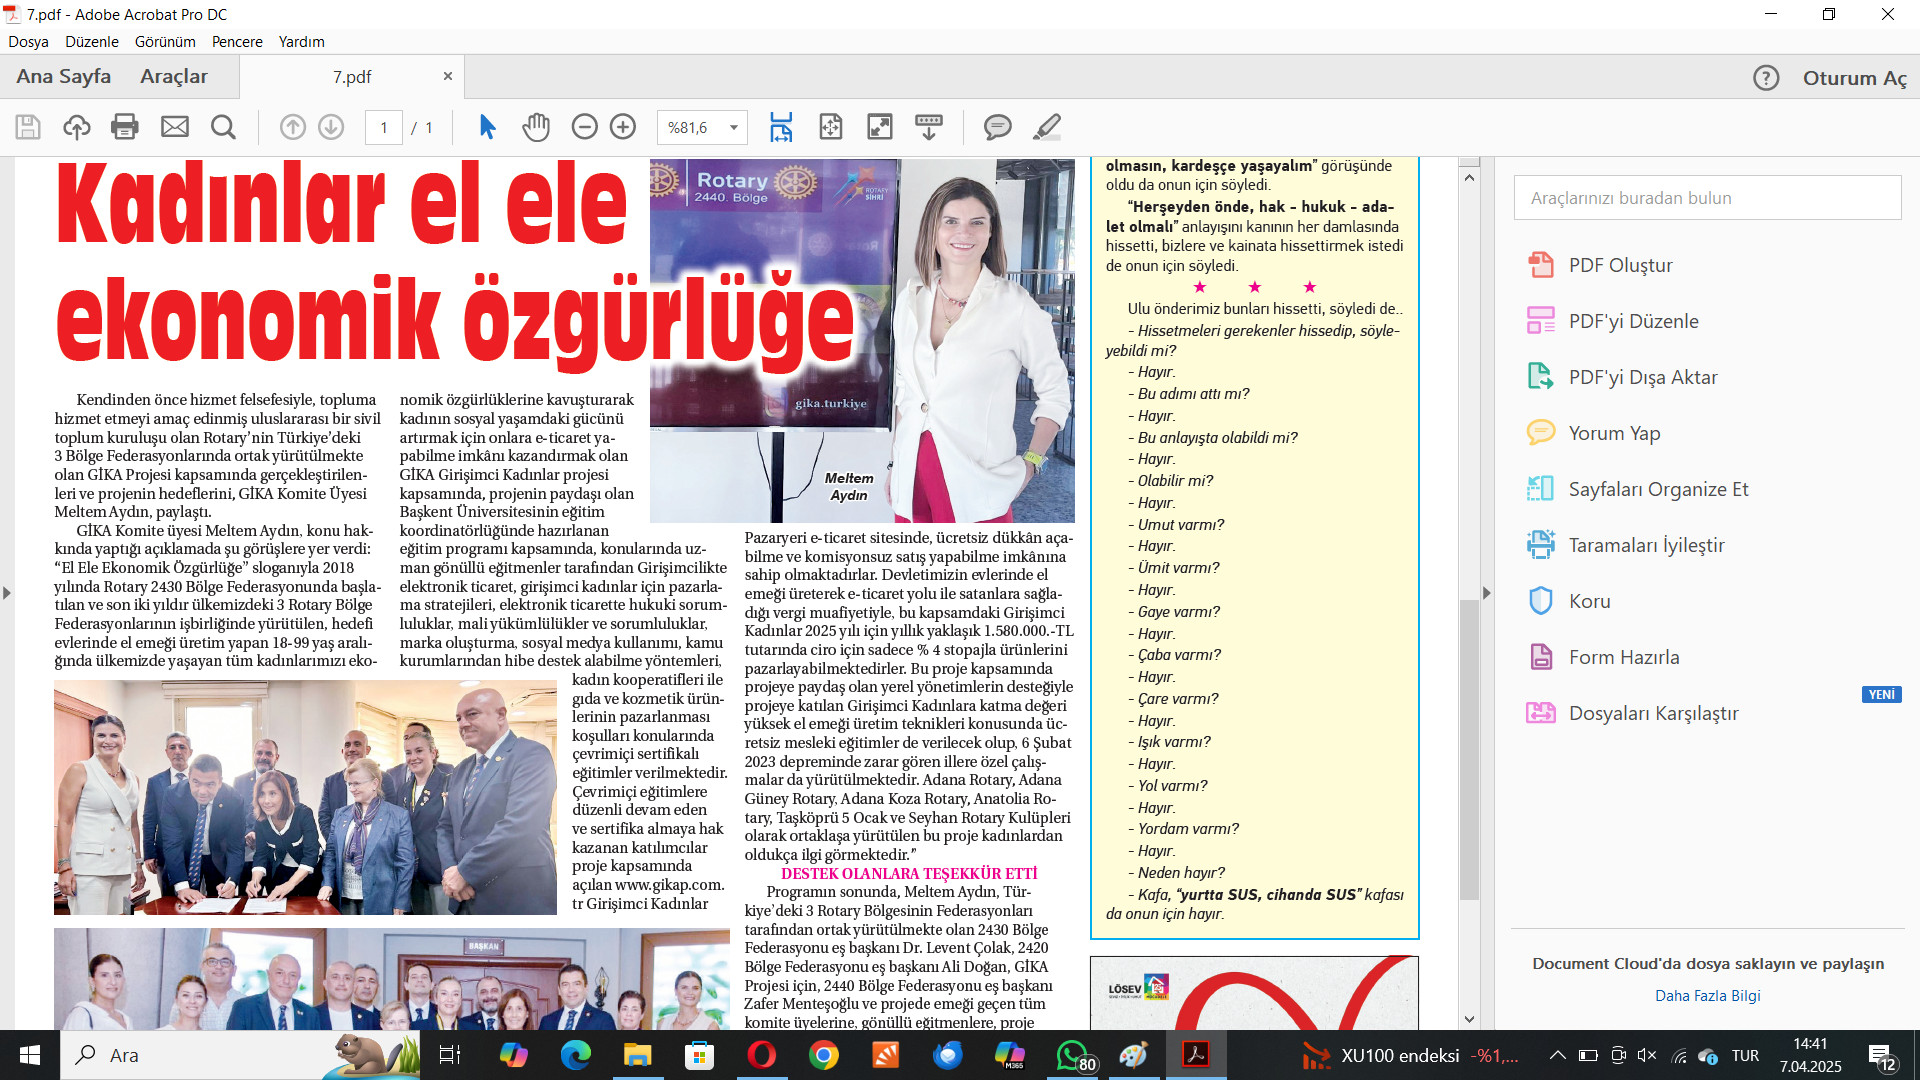Image resolution: width=1920 pixels, height=1080 pixels.
Task: Open the Dosya menu
Action: (x=28, y=42)
